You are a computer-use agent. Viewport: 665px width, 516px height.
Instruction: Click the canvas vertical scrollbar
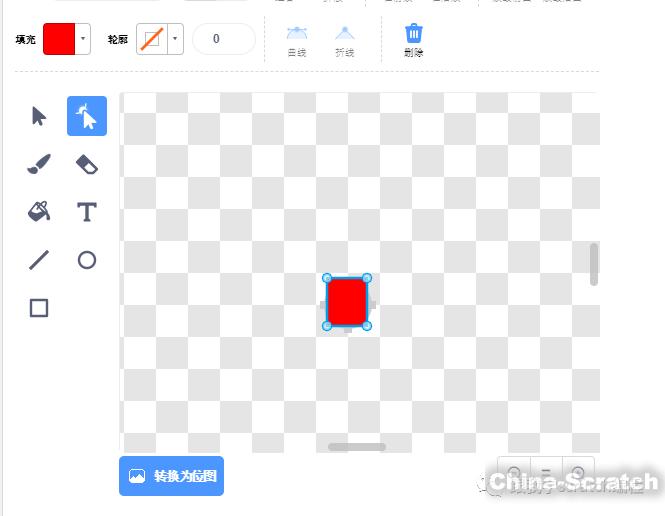(594, 264)
